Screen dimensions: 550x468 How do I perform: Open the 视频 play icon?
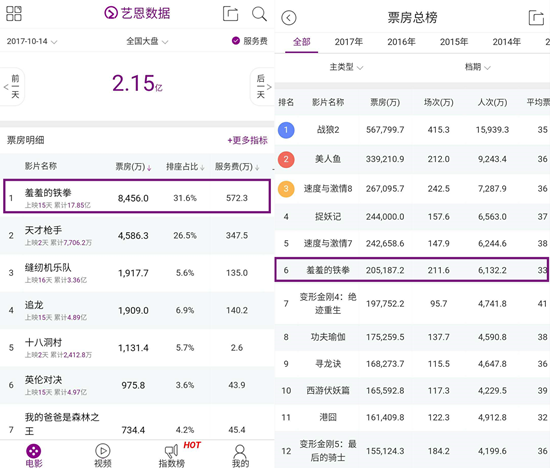tap(102, 451)
